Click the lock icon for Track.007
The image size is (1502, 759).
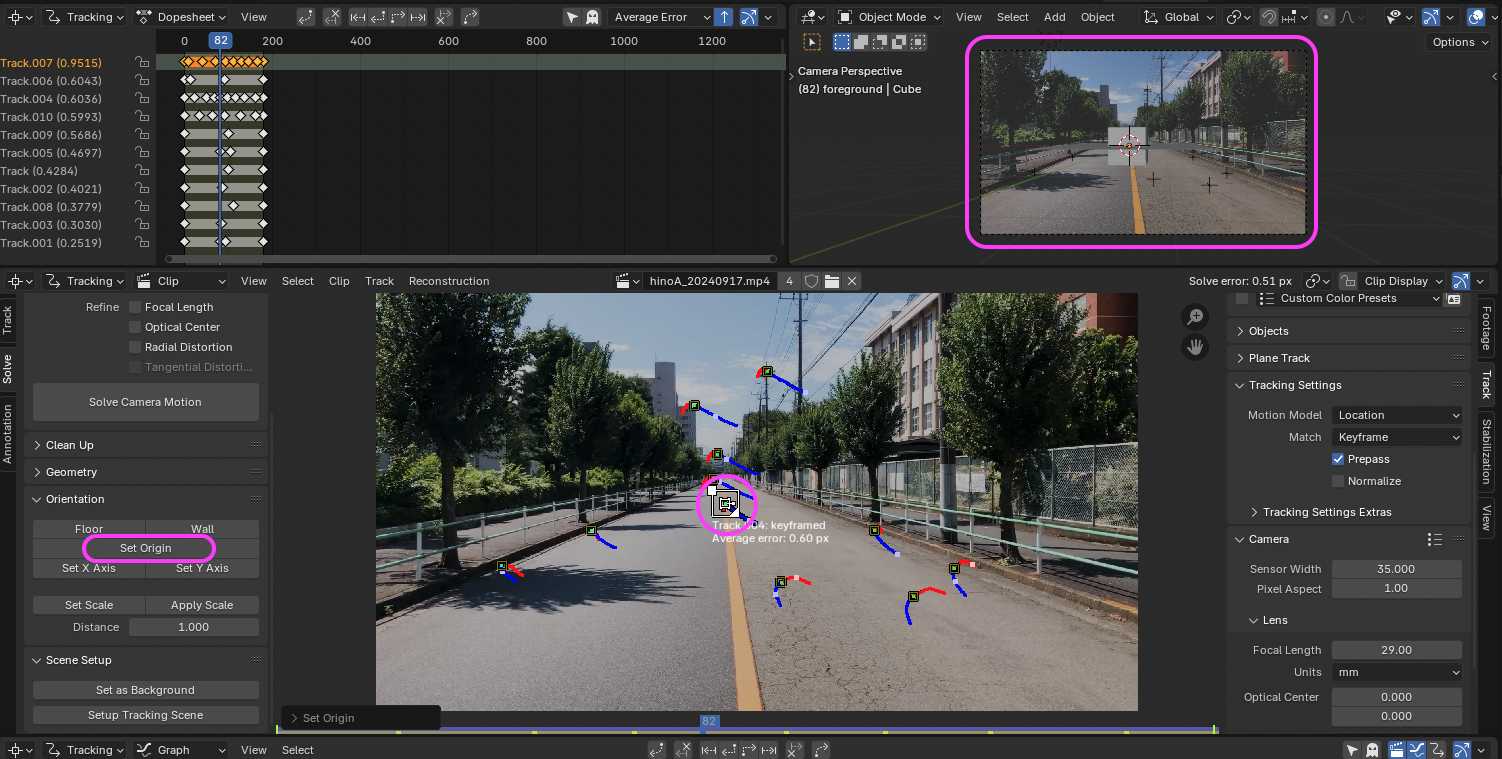pyautogui.click(x=143, y=63)
